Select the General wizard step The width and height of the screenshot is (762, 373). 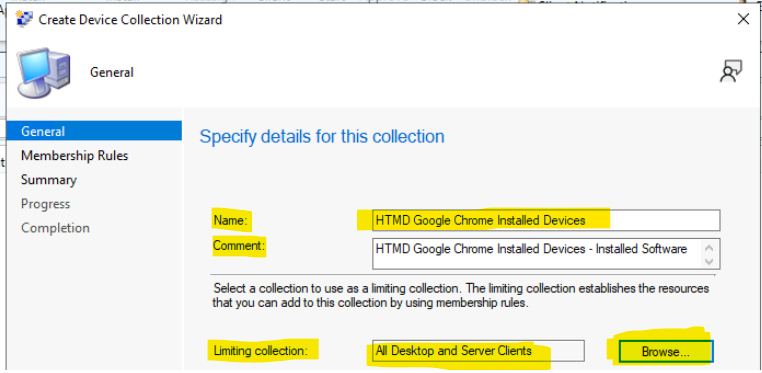(94, 131)
